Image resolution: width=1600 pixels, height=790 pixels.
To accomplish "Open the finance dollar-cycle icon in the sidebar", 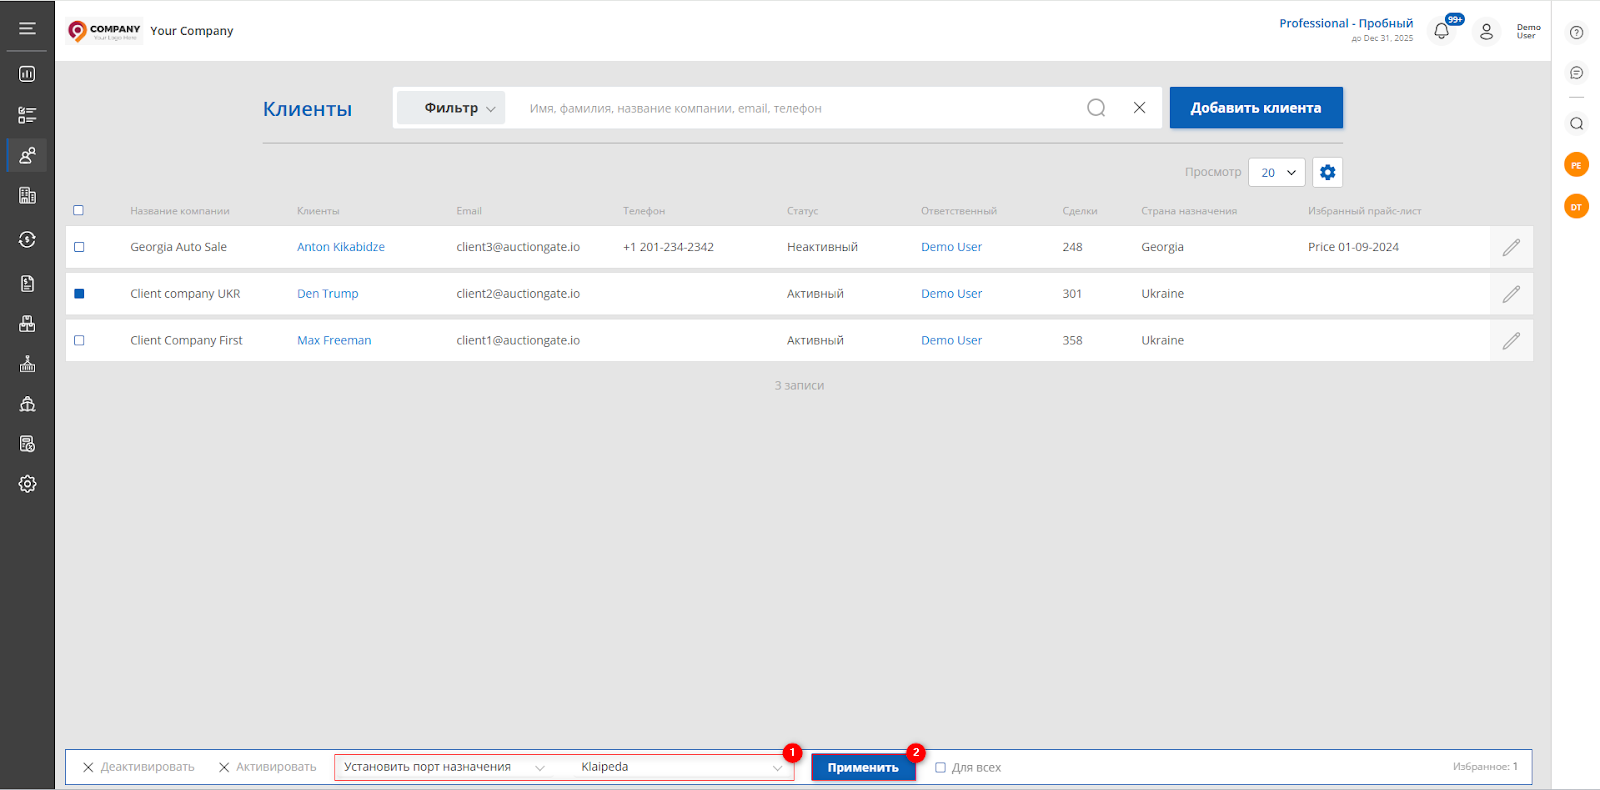I will pyautogui.click(x=27, y=239).
